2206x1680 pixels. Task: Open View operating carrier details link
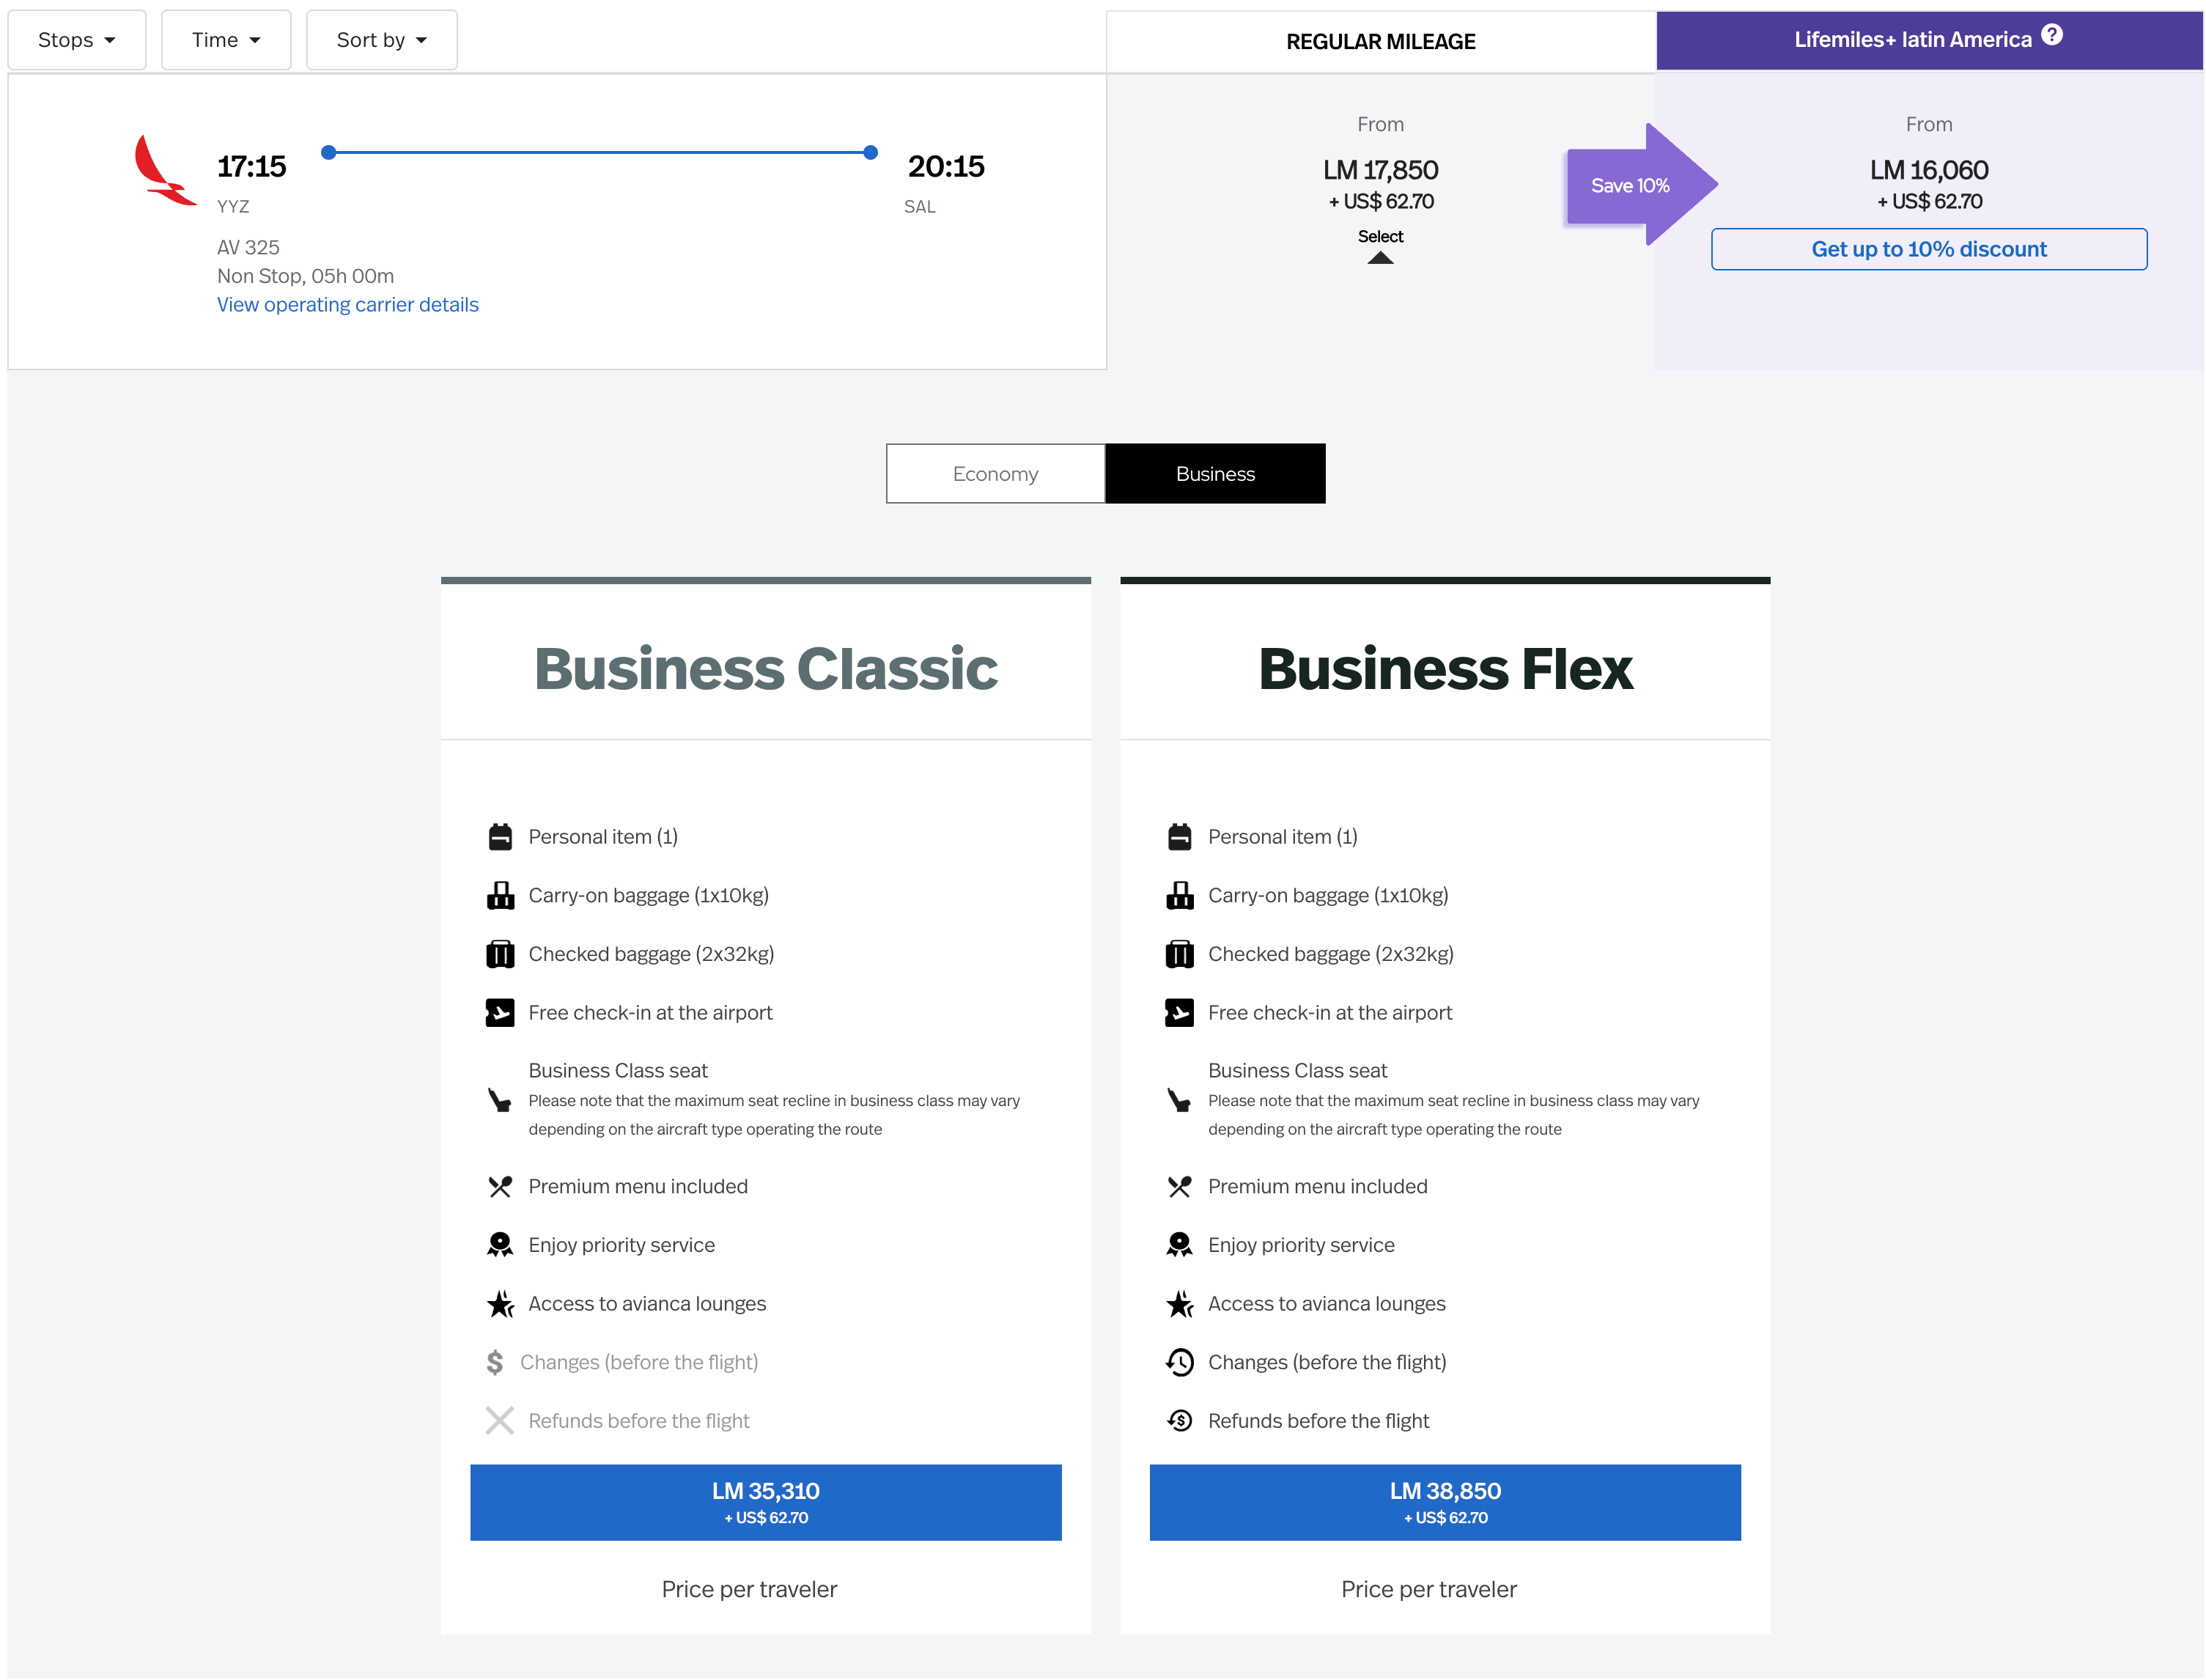[x=348, y=305]
